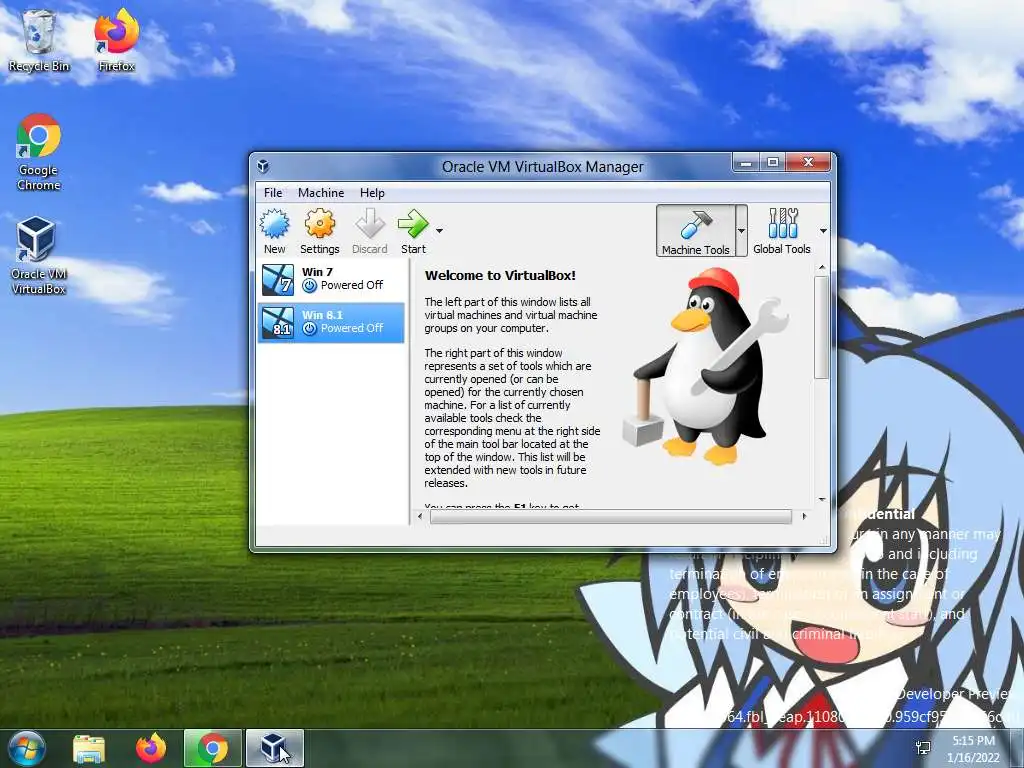Select the Oracle VM VirtualBox desktop shortcut

pos(38,256)
